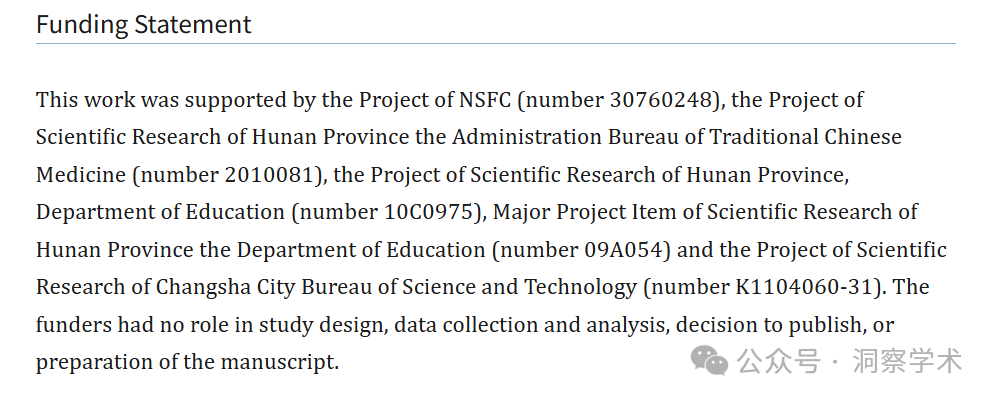Click the word NSFC in first line
This screenshot has height=401, width=994.
tap(485, 100)
